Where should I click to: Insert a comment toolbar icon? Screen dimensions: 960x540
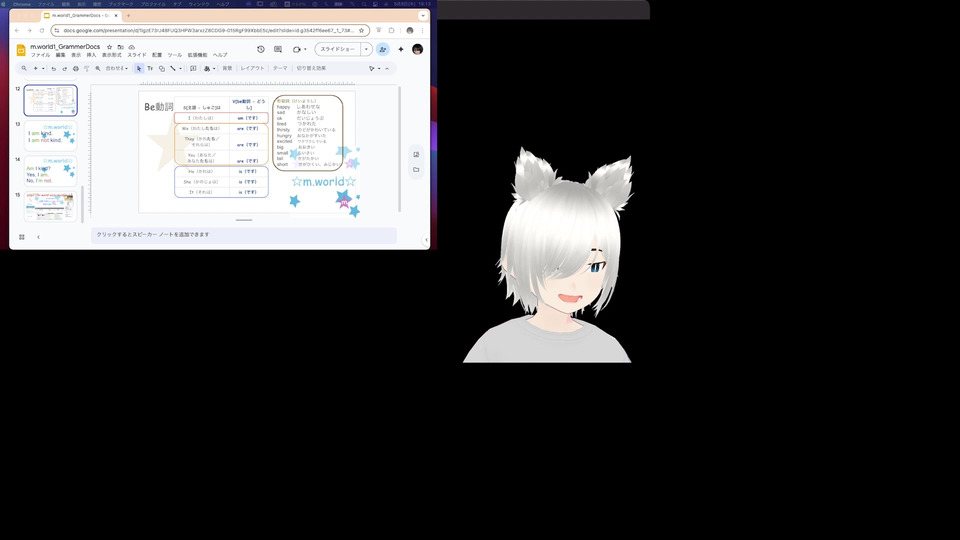tap(193, 69)
